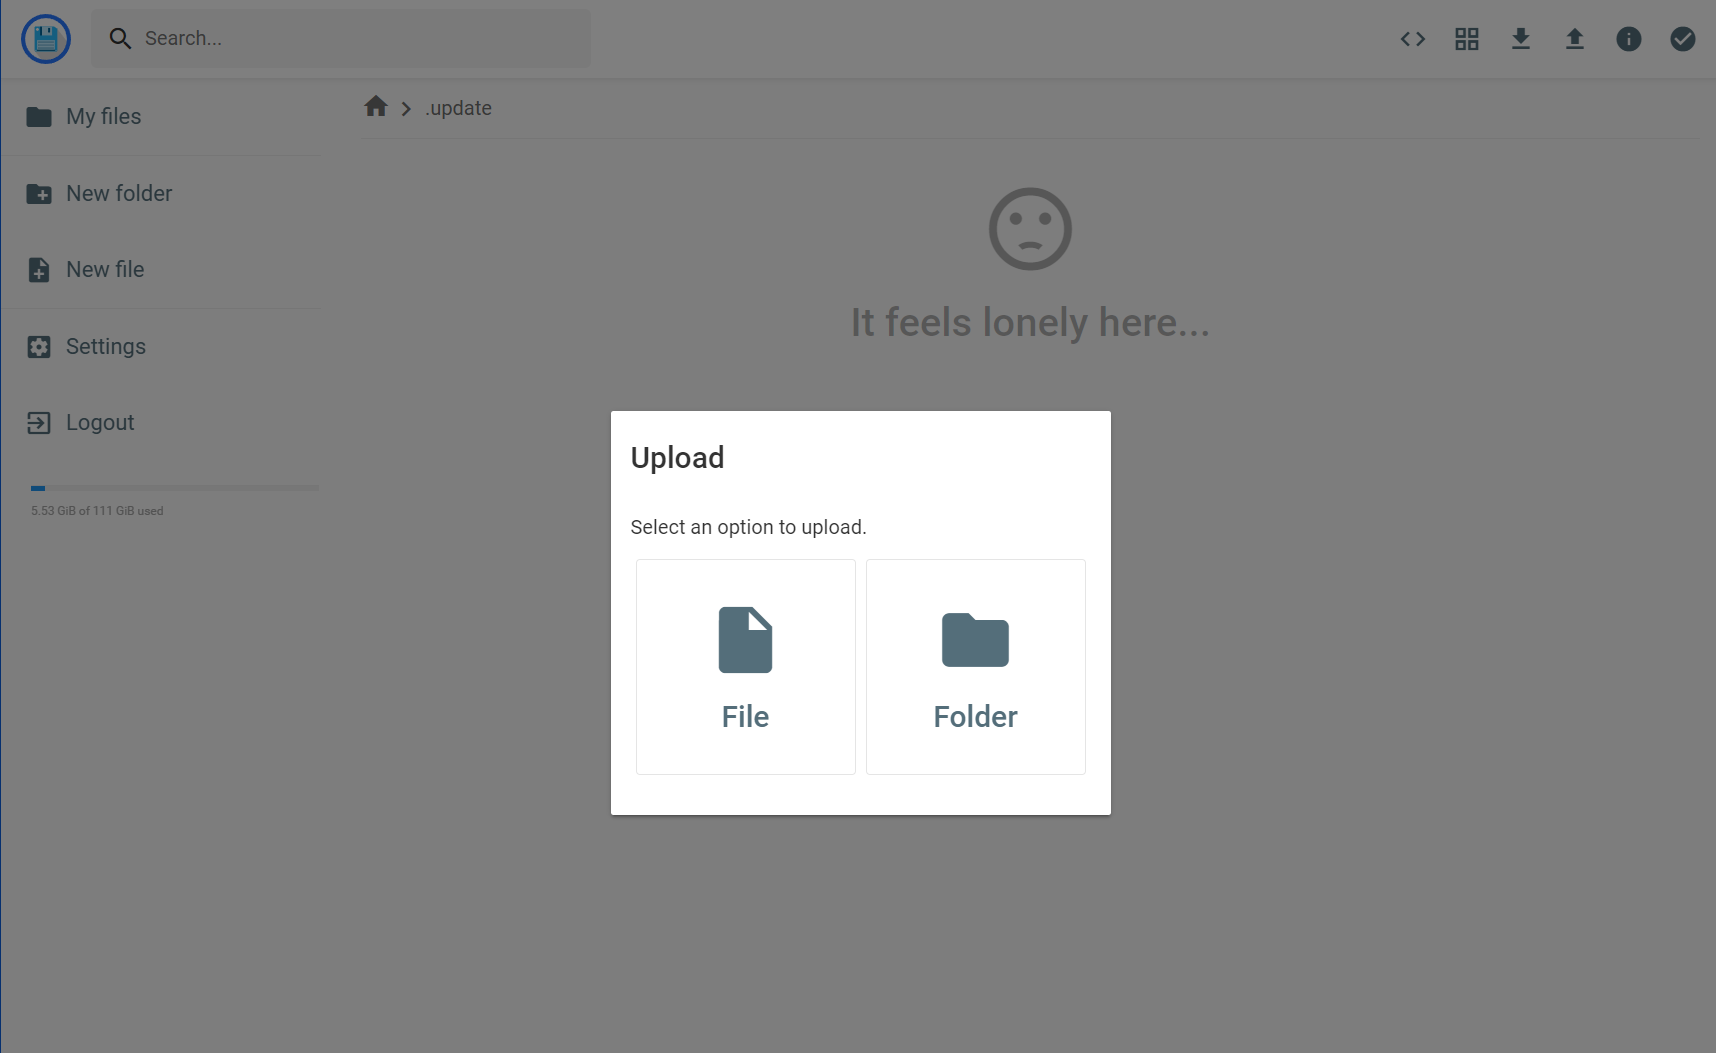
Task: Choose File option in Upload dialog
Action: click(x=745, y=667)
